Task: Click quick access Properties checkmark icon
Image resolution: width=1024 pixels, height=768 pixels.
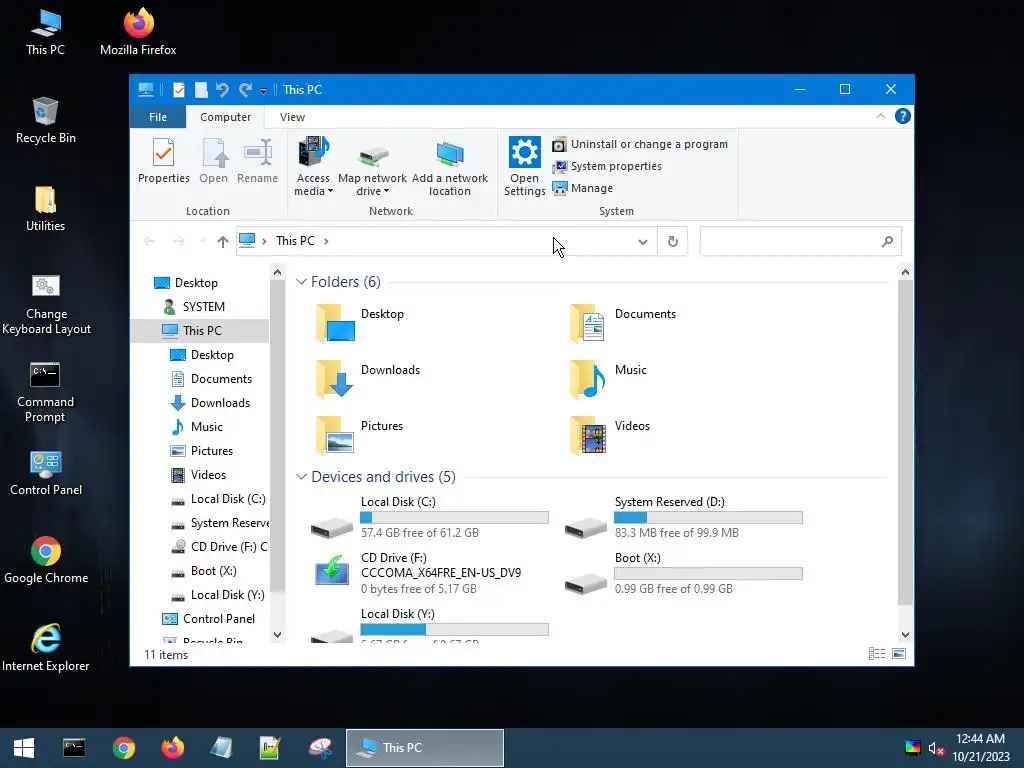Action: (178, 89)
